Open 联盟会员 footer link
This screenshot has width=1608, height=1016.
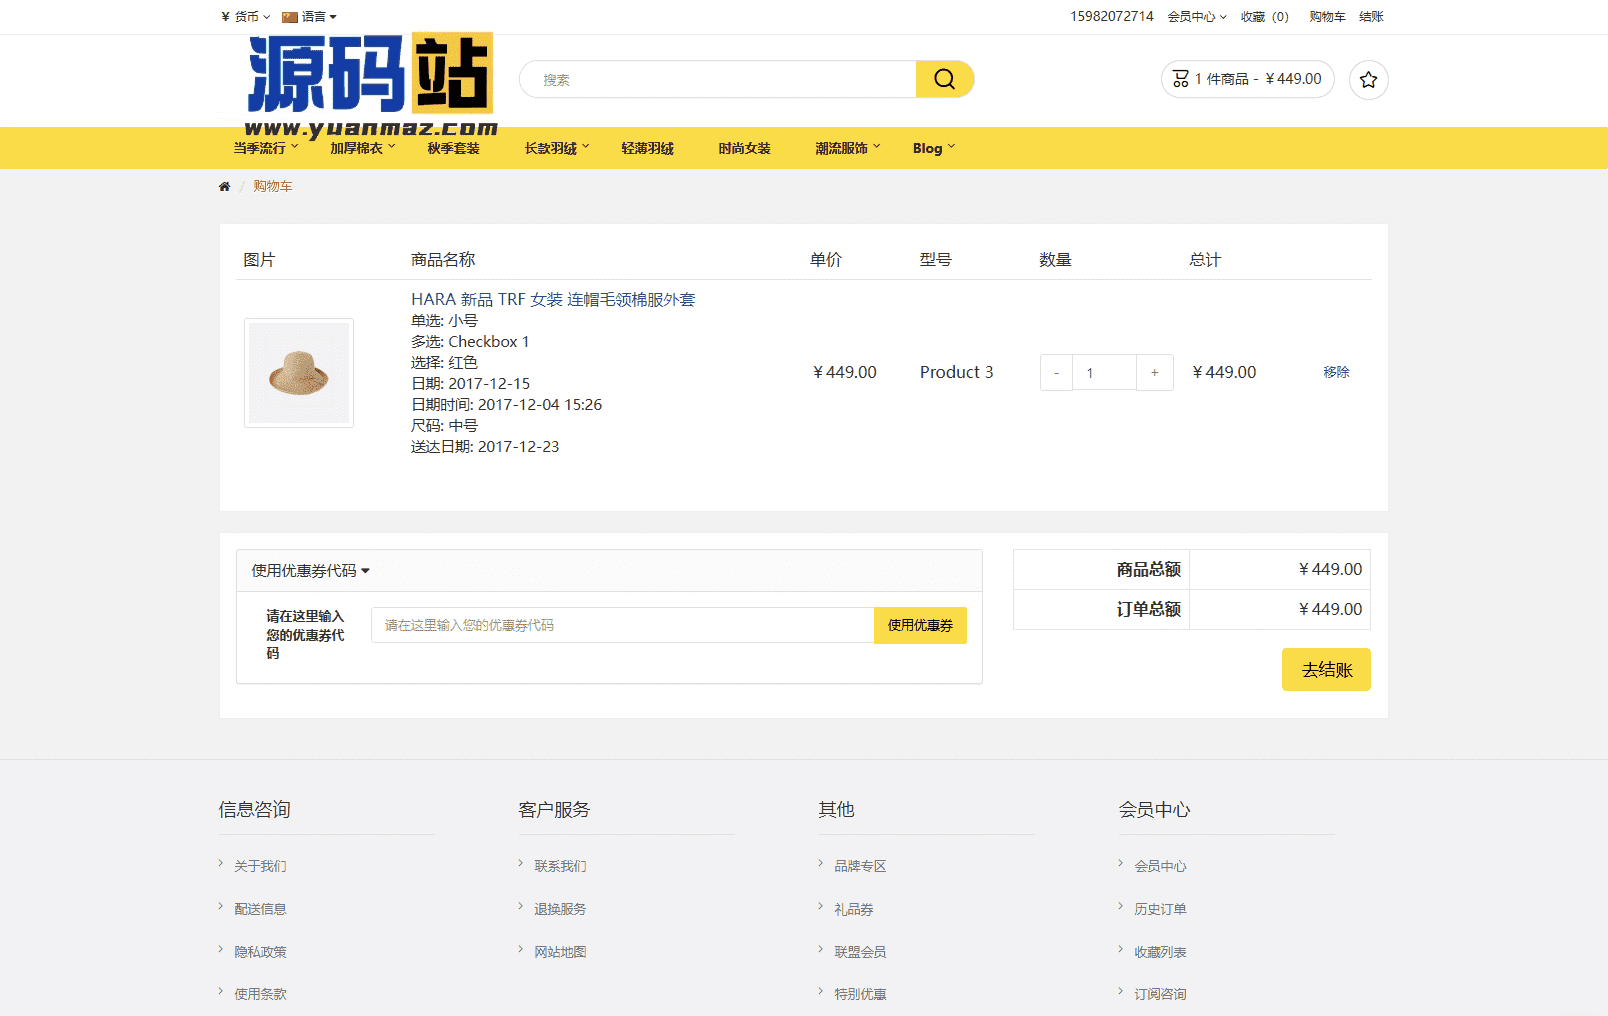click(x=860, y=952)
